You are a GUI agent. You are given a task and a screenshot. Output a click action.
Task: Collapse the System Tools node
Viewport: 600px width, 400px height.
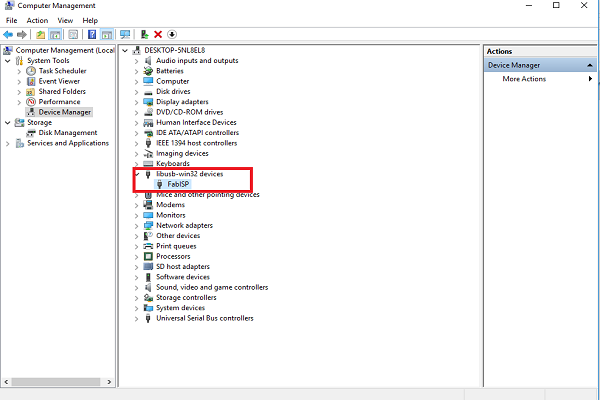(8, 61)
